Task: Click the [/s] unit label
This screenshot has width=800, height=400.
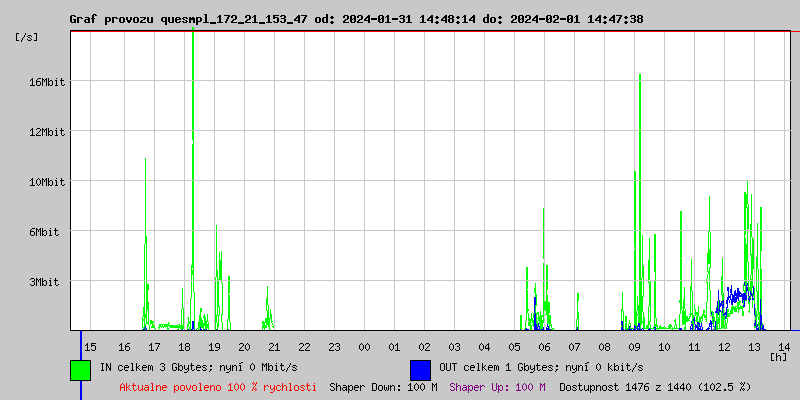Action: 27,37
